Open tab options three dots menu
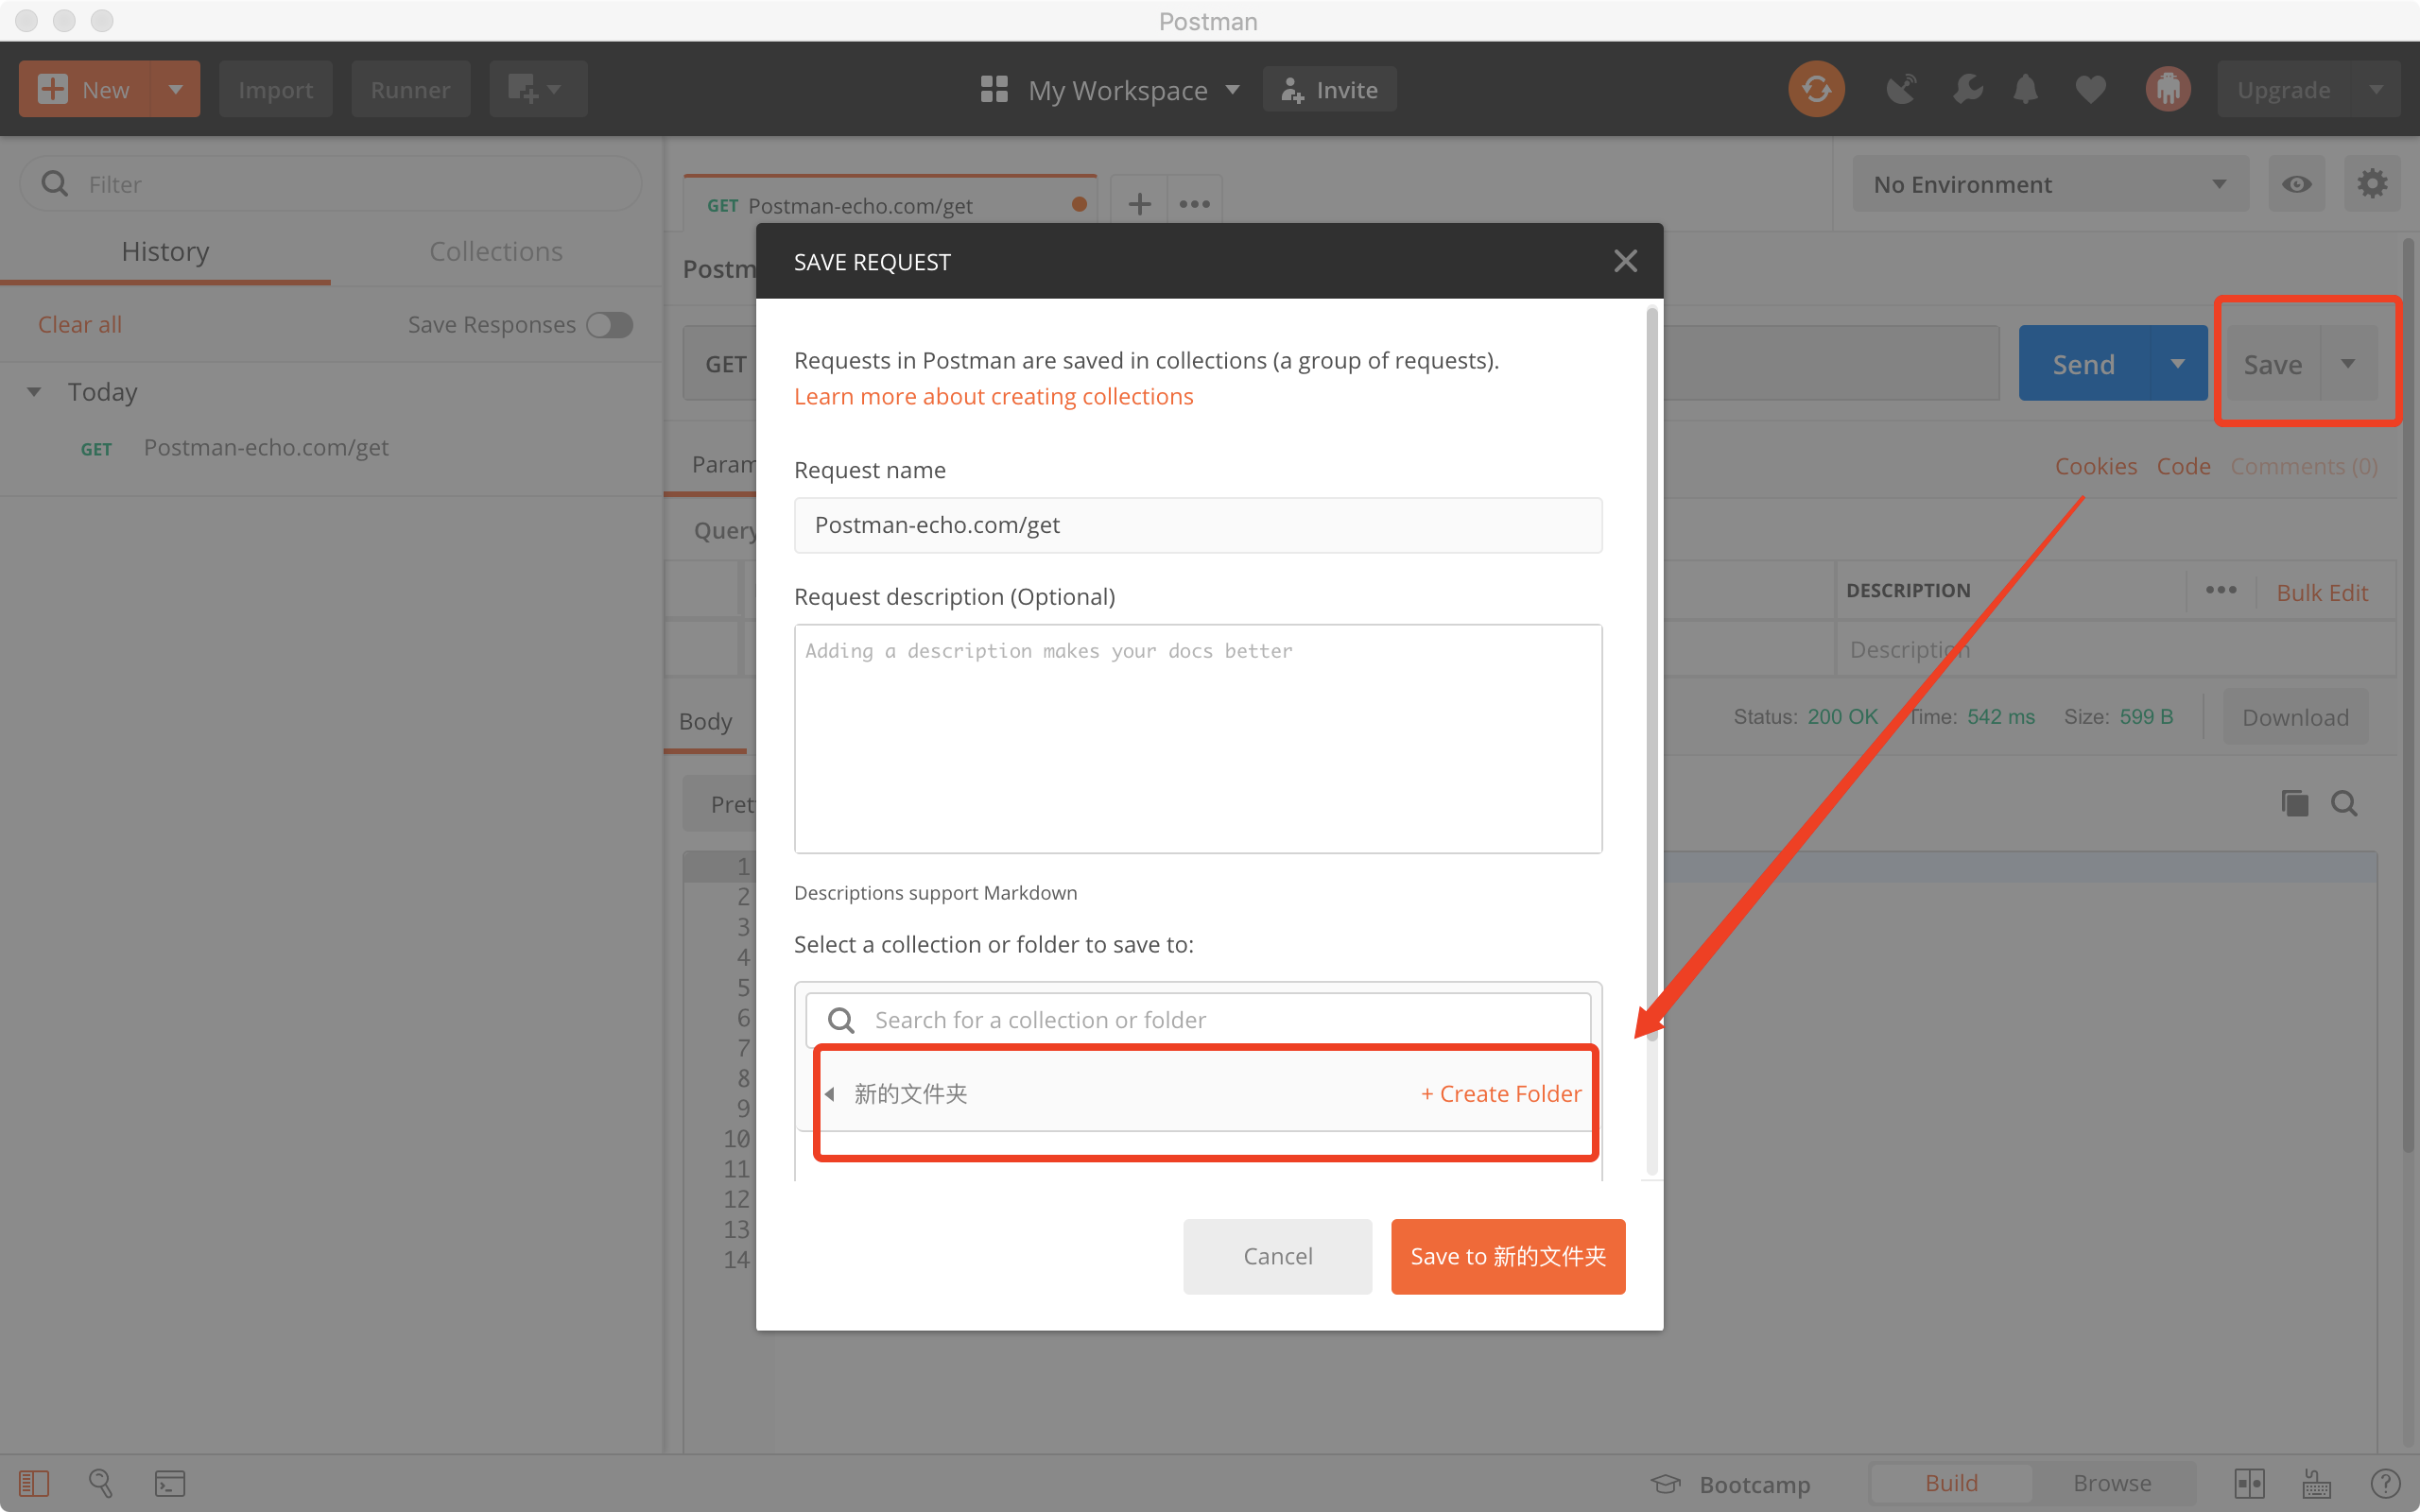Viewport: 2420px width, 1512px height. pyautogui.click(x=1194, y=204)
